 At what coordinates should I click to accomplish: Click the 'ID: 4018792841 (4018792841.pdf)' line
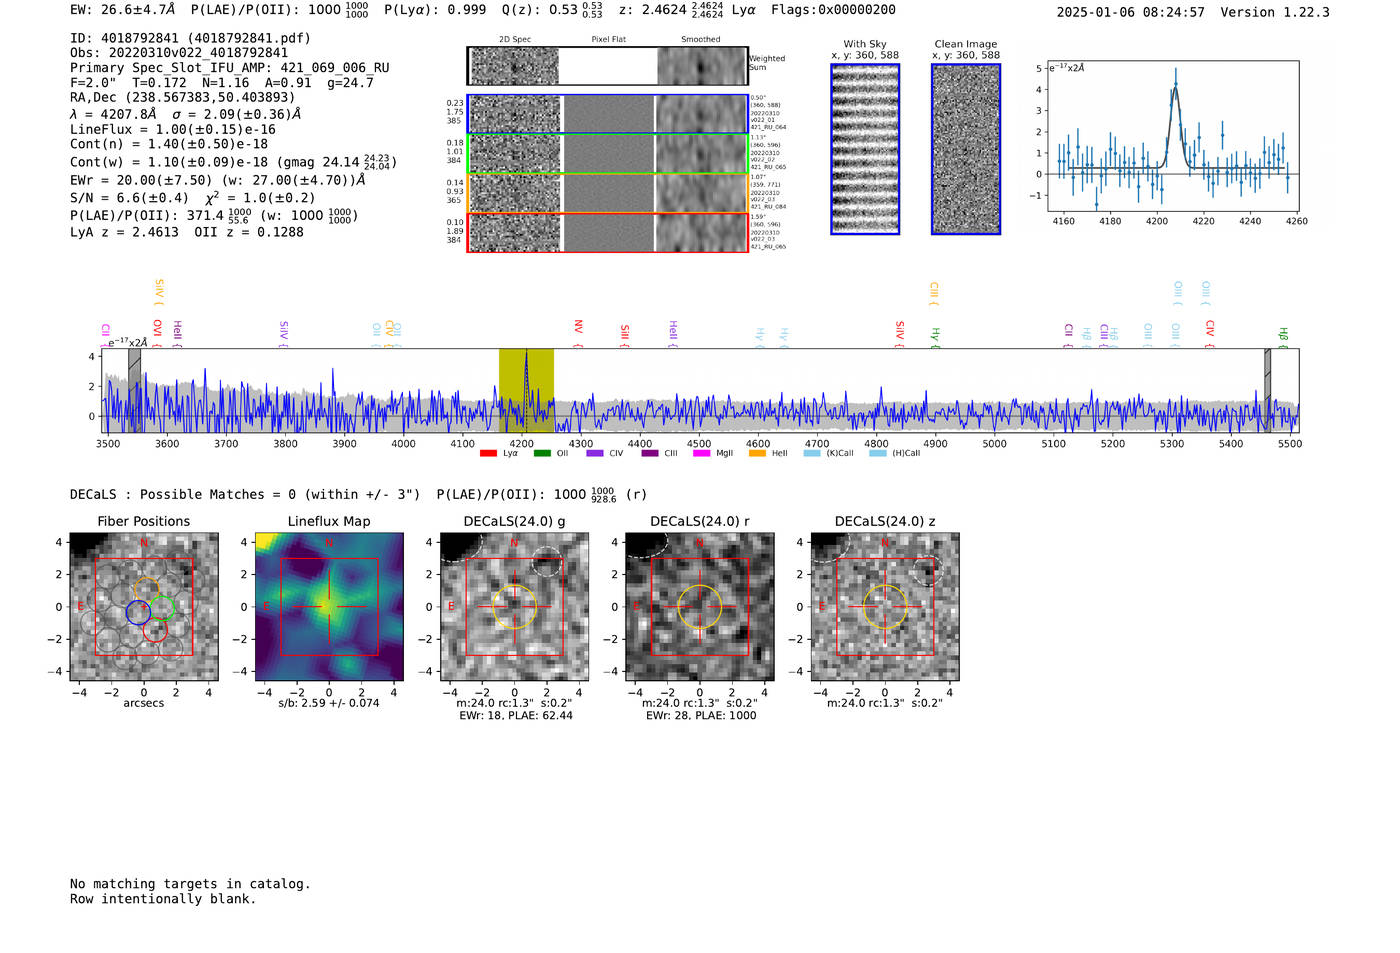tap(190, 38)
